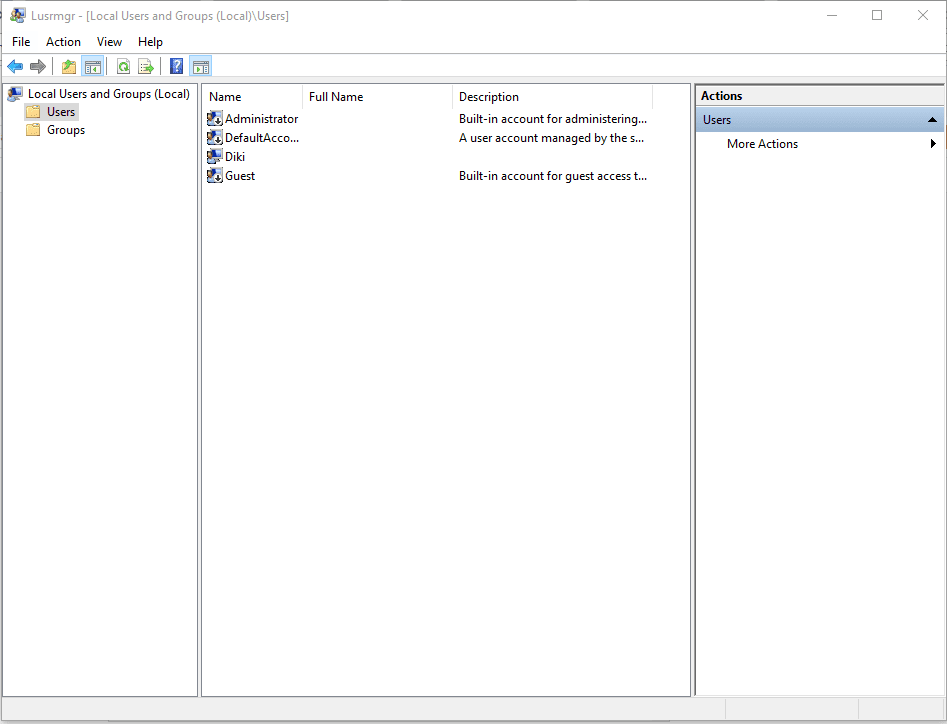Click the Administrator user account icon

point(214,119)
